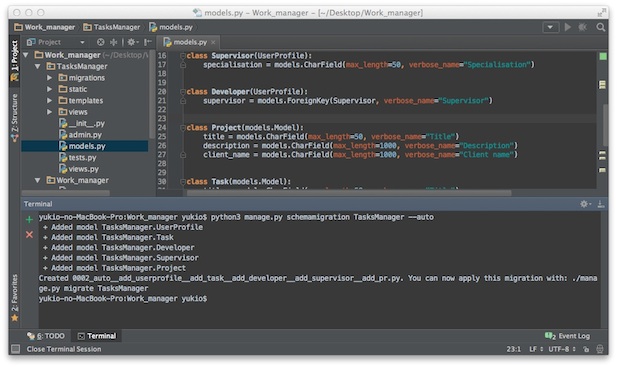Screen dimensions: 617x367
Task: Click the terminal command prompt line
Action: pos(123,299)
